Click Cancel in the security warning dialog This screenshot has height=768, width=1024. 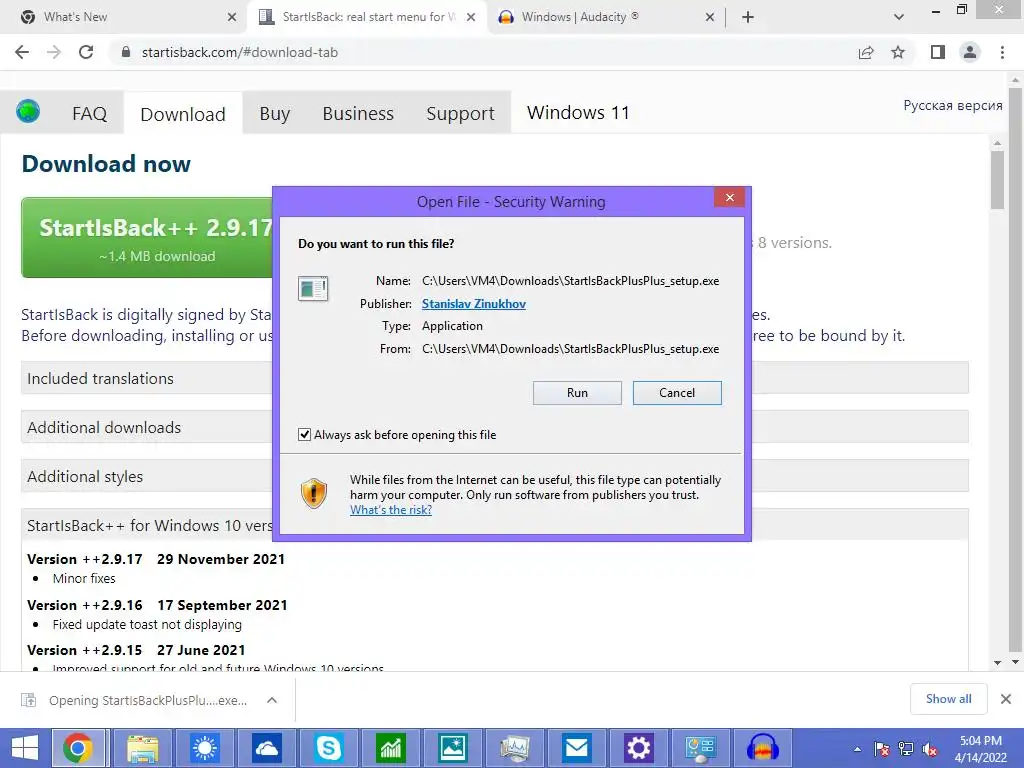[677, 392]
